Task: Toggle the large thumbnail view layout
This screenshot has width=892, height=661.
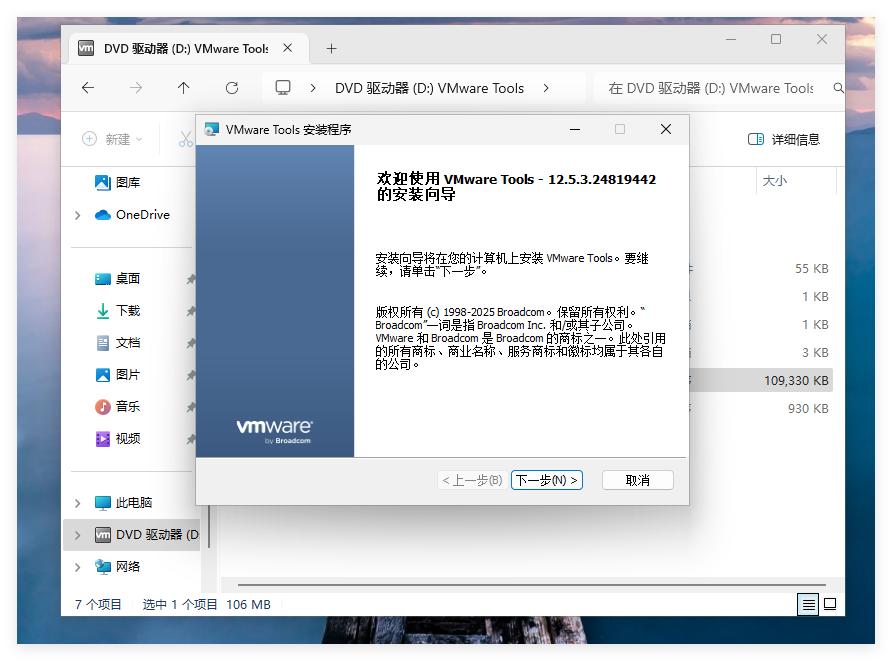Action: (830, 604)
